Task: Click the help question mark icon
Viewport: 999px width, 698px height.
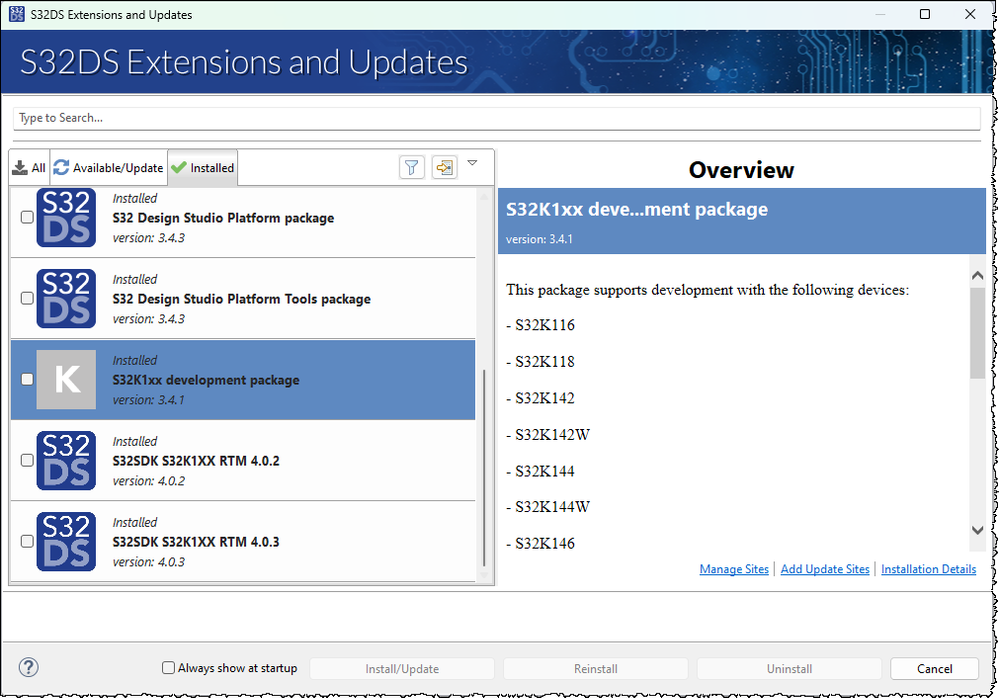Action: pos(29,668)
